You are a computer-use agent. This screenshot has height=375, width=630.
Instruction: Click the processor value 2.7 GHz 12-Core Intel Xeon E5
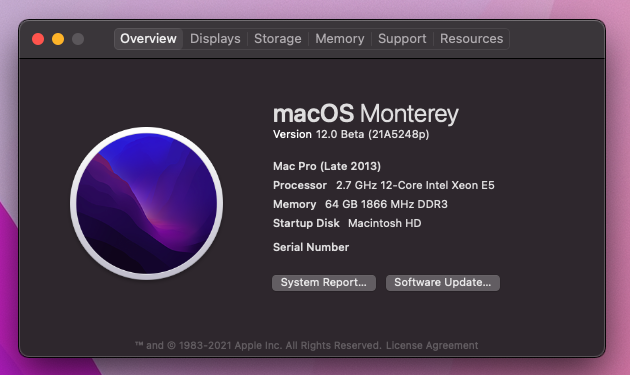coord(415,185)
